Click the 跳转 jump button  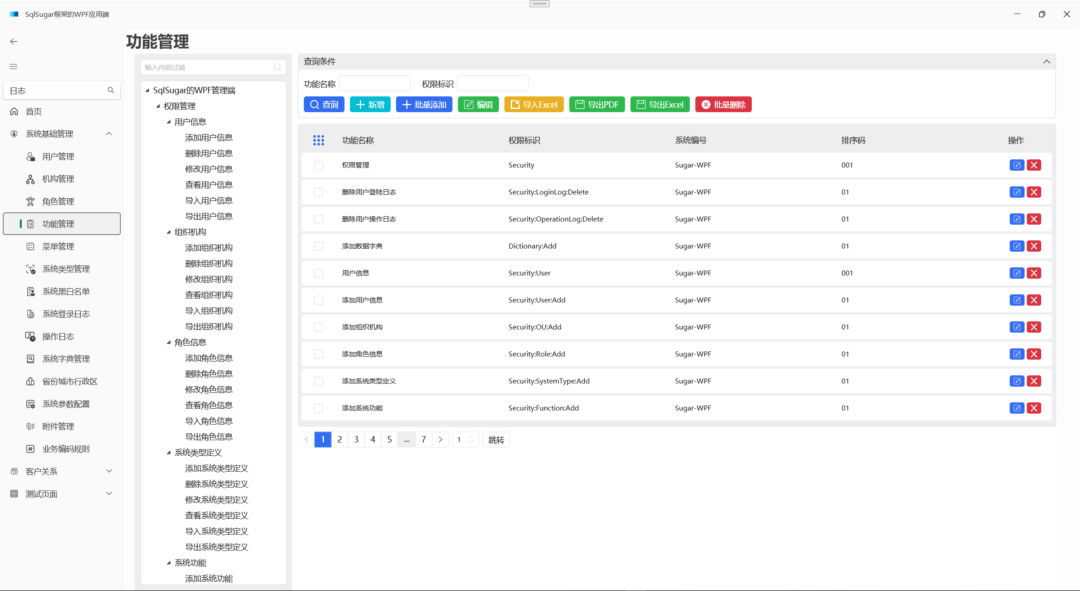[496, 439]
